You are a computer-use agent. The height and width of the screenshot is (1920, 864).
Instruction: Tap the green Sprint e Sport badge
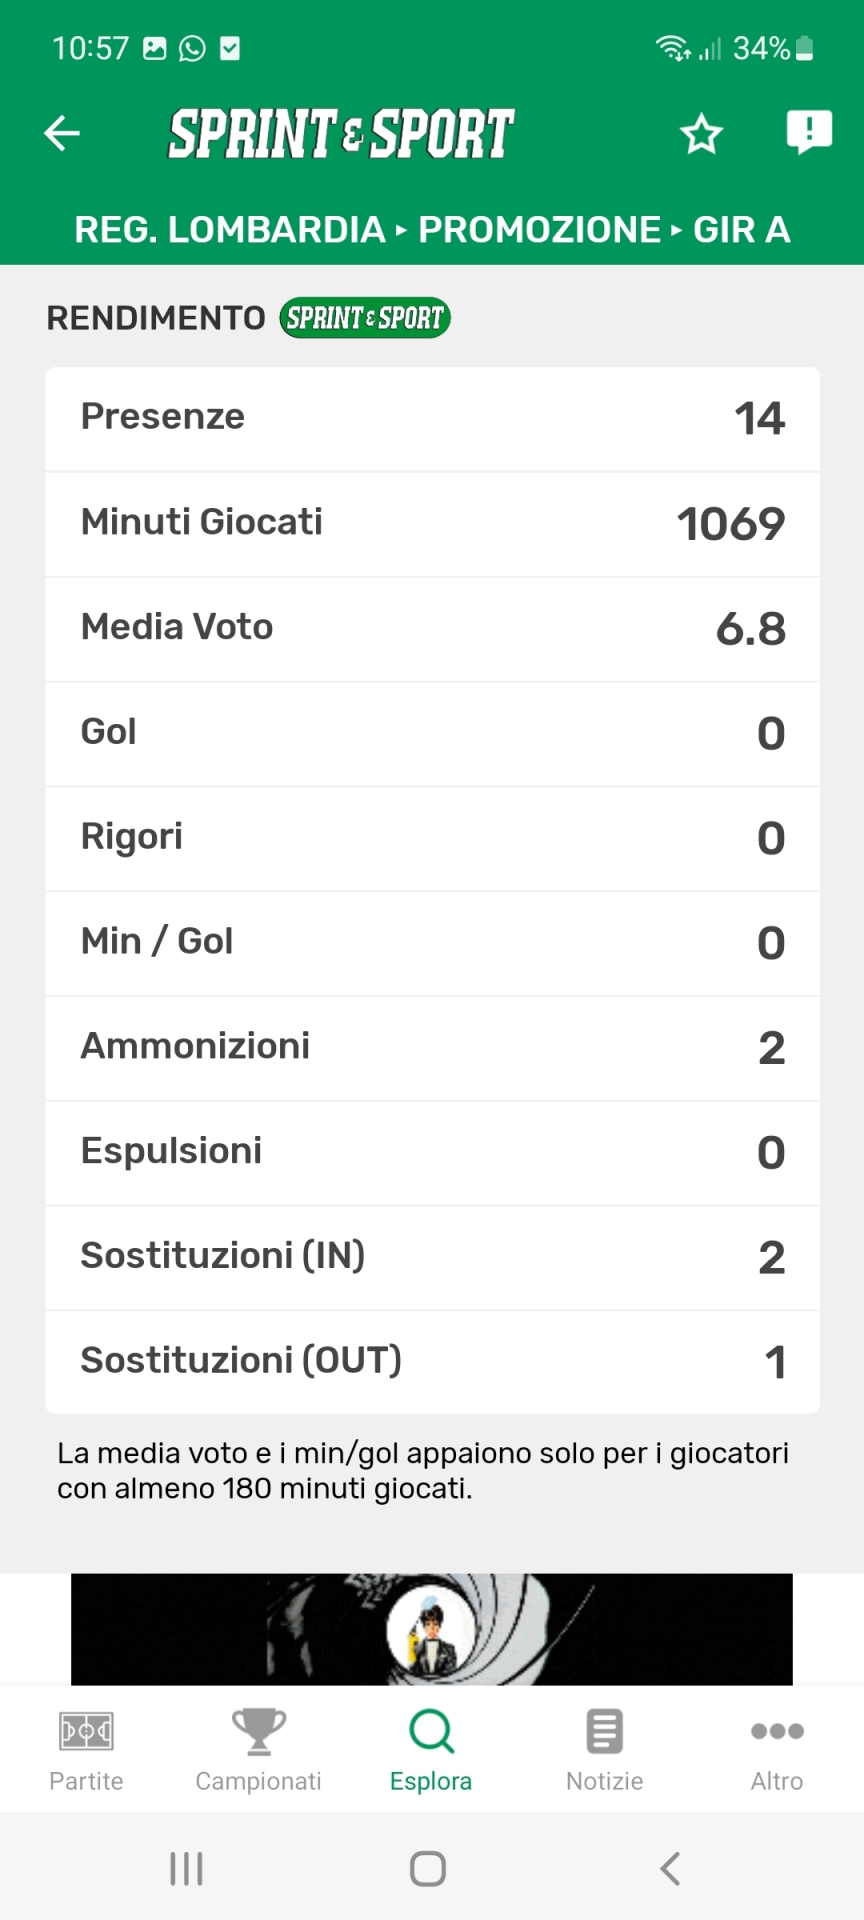tap(365, 318)
